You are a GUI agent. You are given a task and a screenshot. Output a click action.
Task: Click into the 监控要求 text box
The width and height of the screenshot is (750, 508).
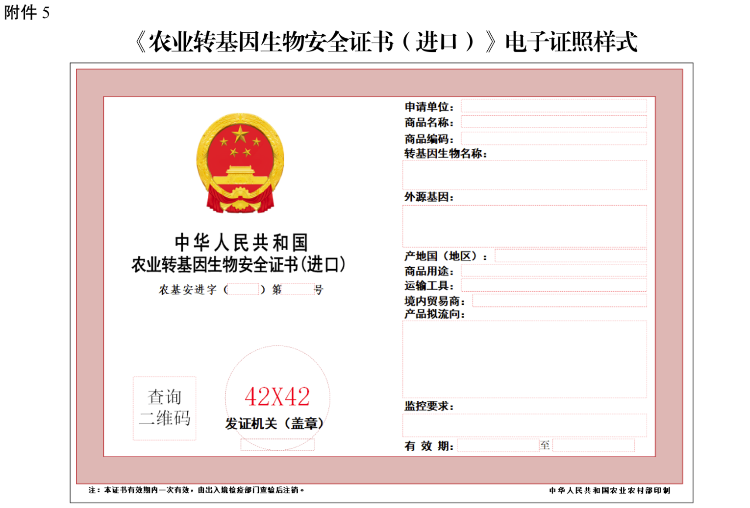(524, 424)
